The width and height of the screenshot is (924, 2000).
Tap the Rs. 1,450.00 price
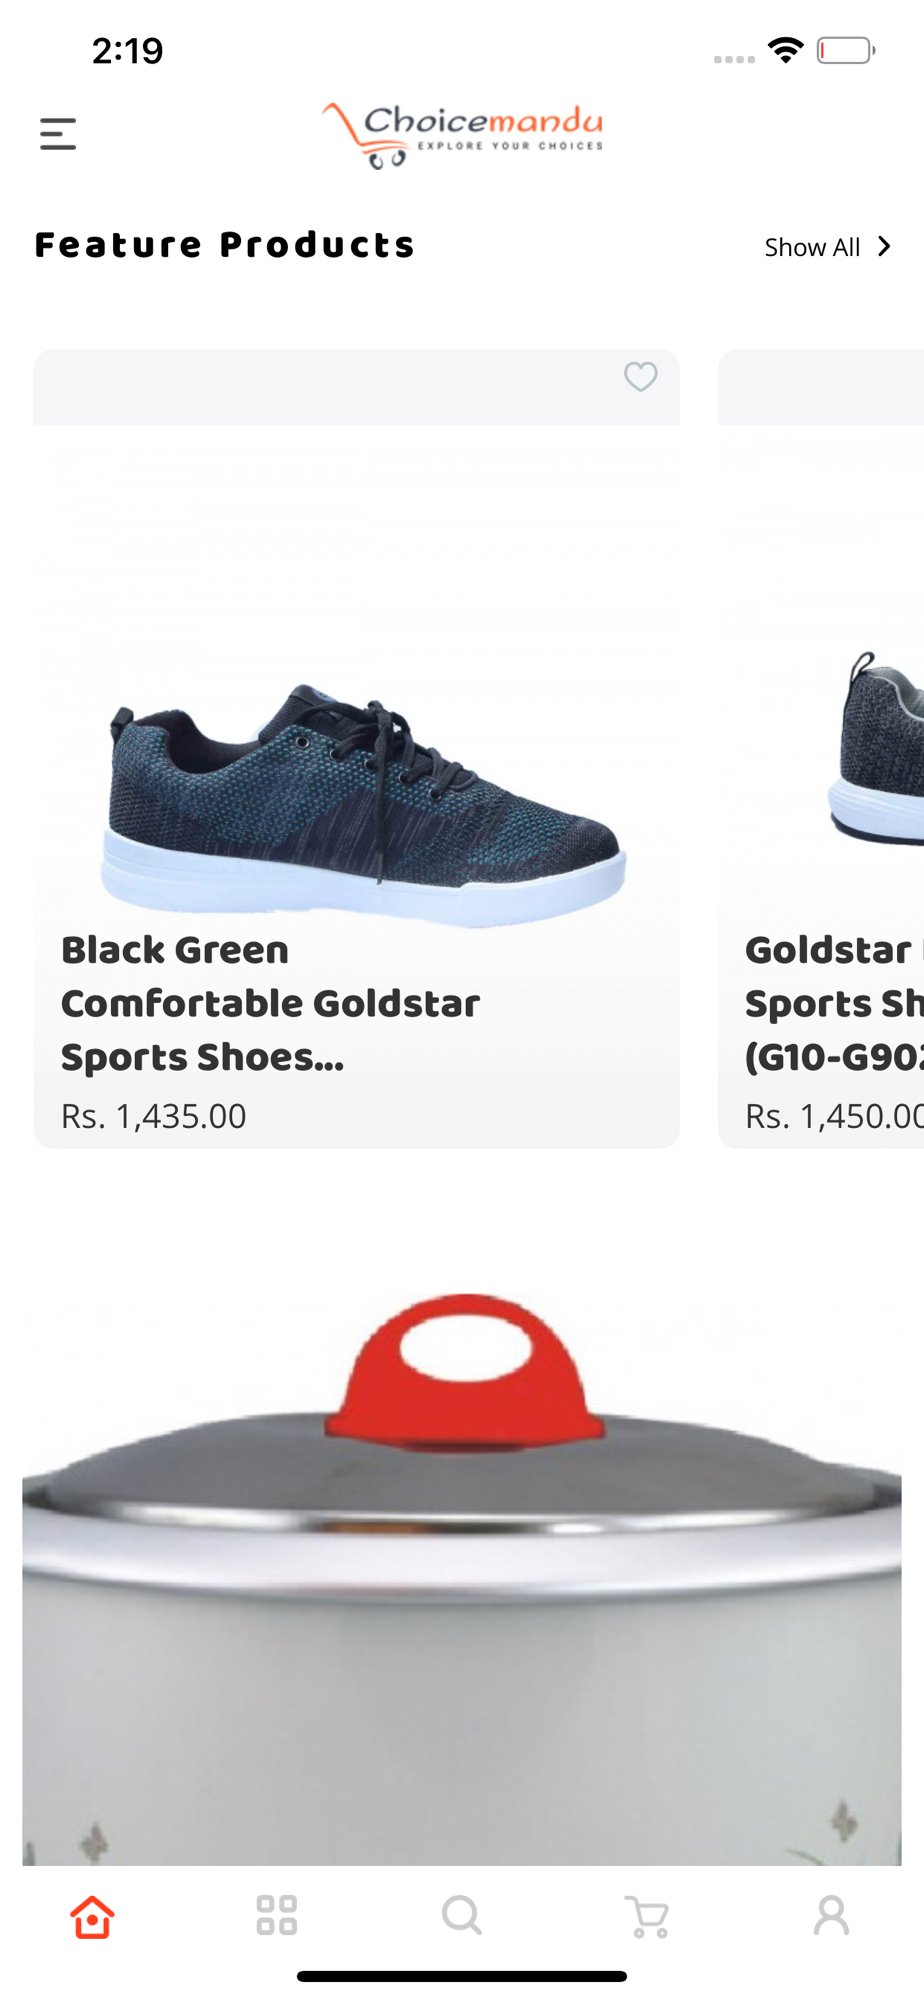pyautogui.click(x=834, y=1116)
